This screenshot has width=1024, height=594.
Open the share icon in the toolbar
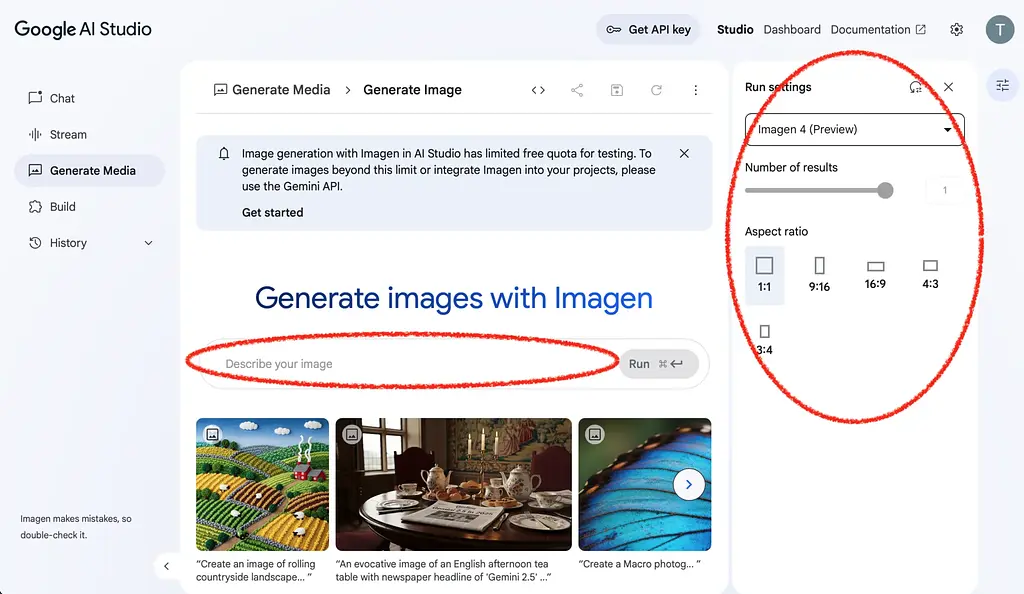click(x=577, y=89)
